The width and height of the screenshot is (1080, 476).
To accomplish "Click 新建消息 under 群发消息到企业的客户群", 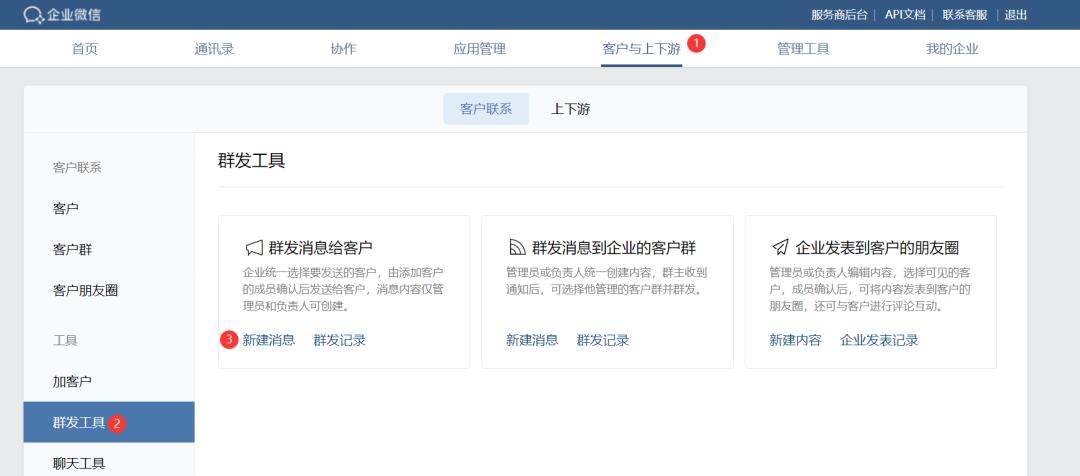I will tap(532, 340).
